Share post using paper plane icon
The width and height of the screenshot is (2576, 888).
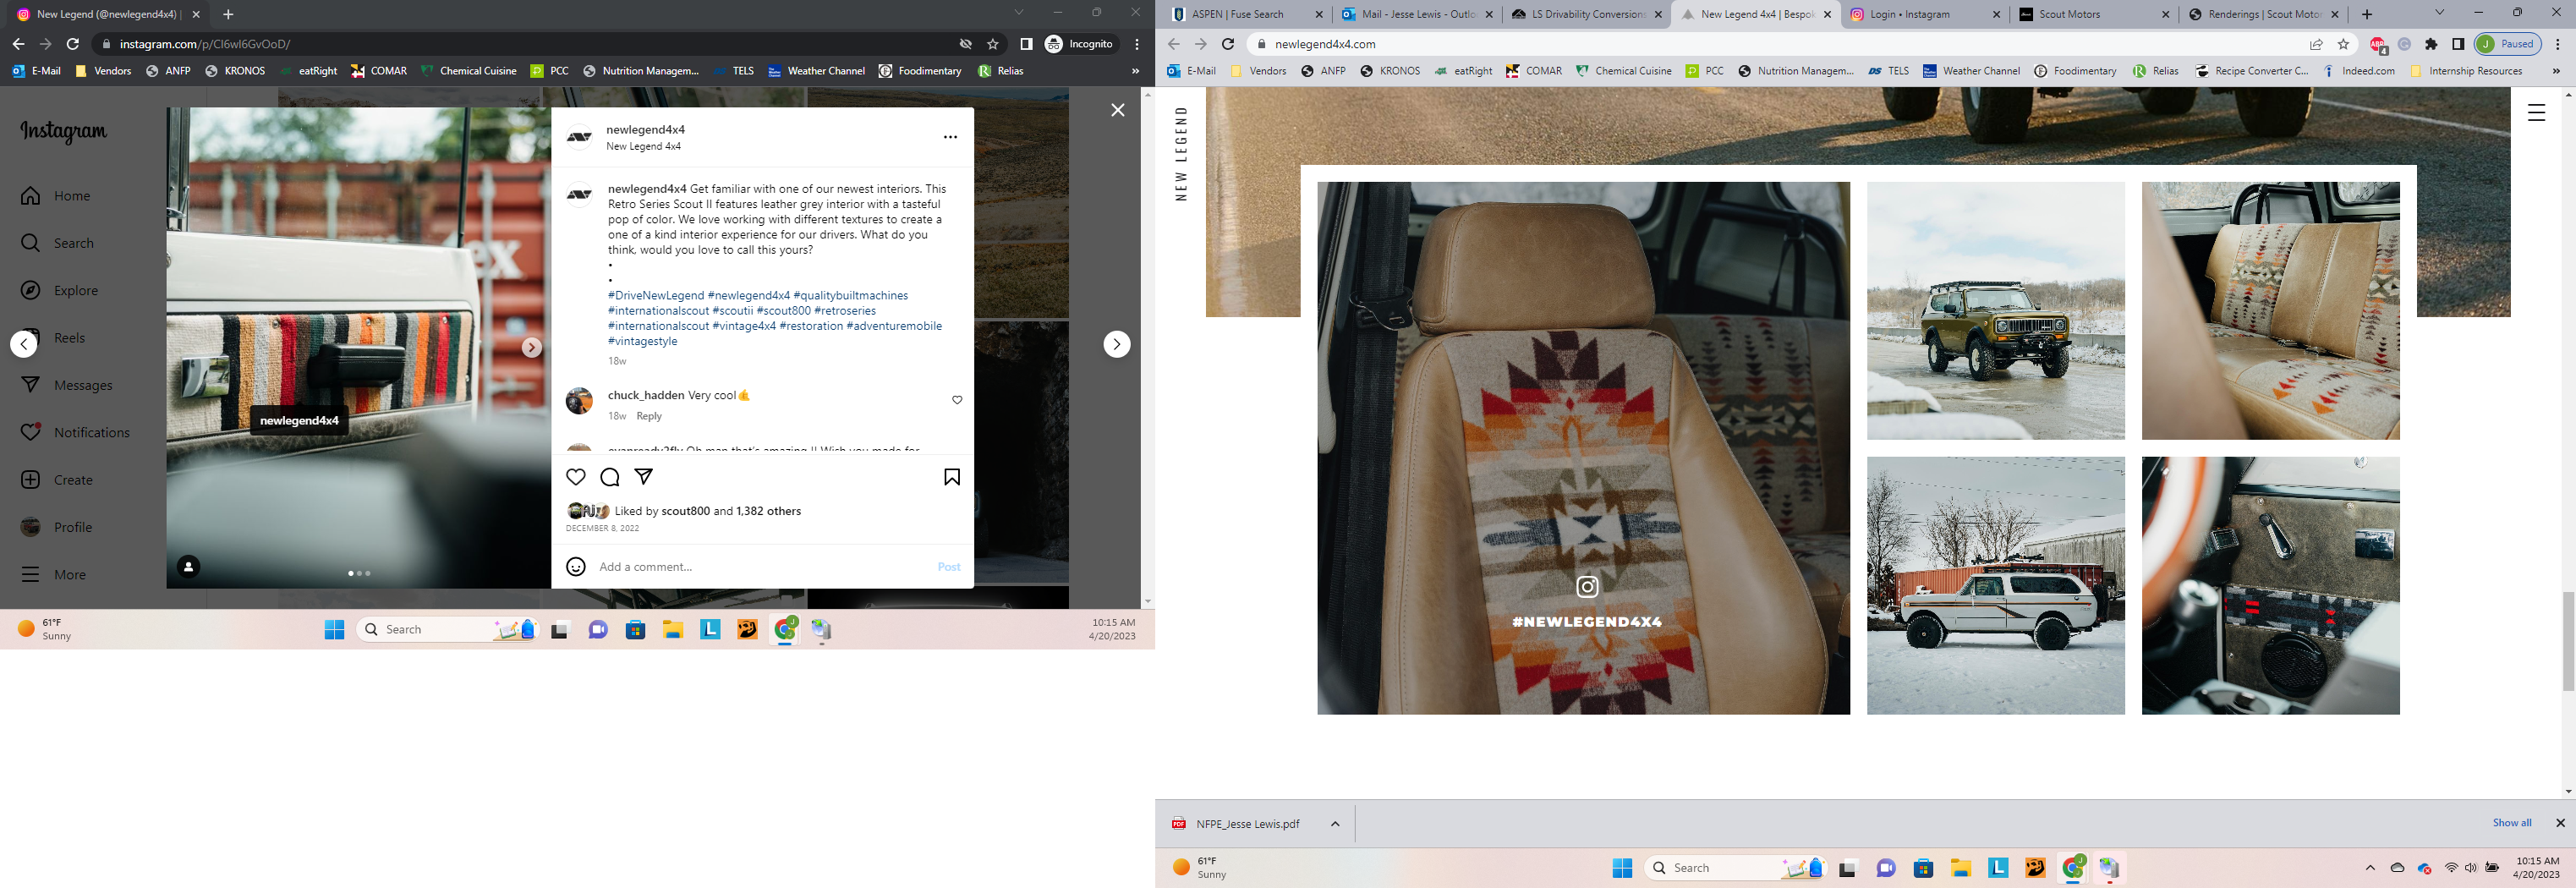644,477
